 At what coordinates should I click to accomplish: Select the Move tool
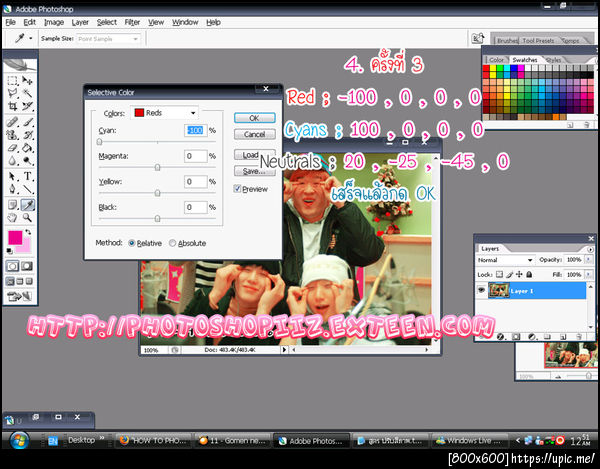coord(27,81)
